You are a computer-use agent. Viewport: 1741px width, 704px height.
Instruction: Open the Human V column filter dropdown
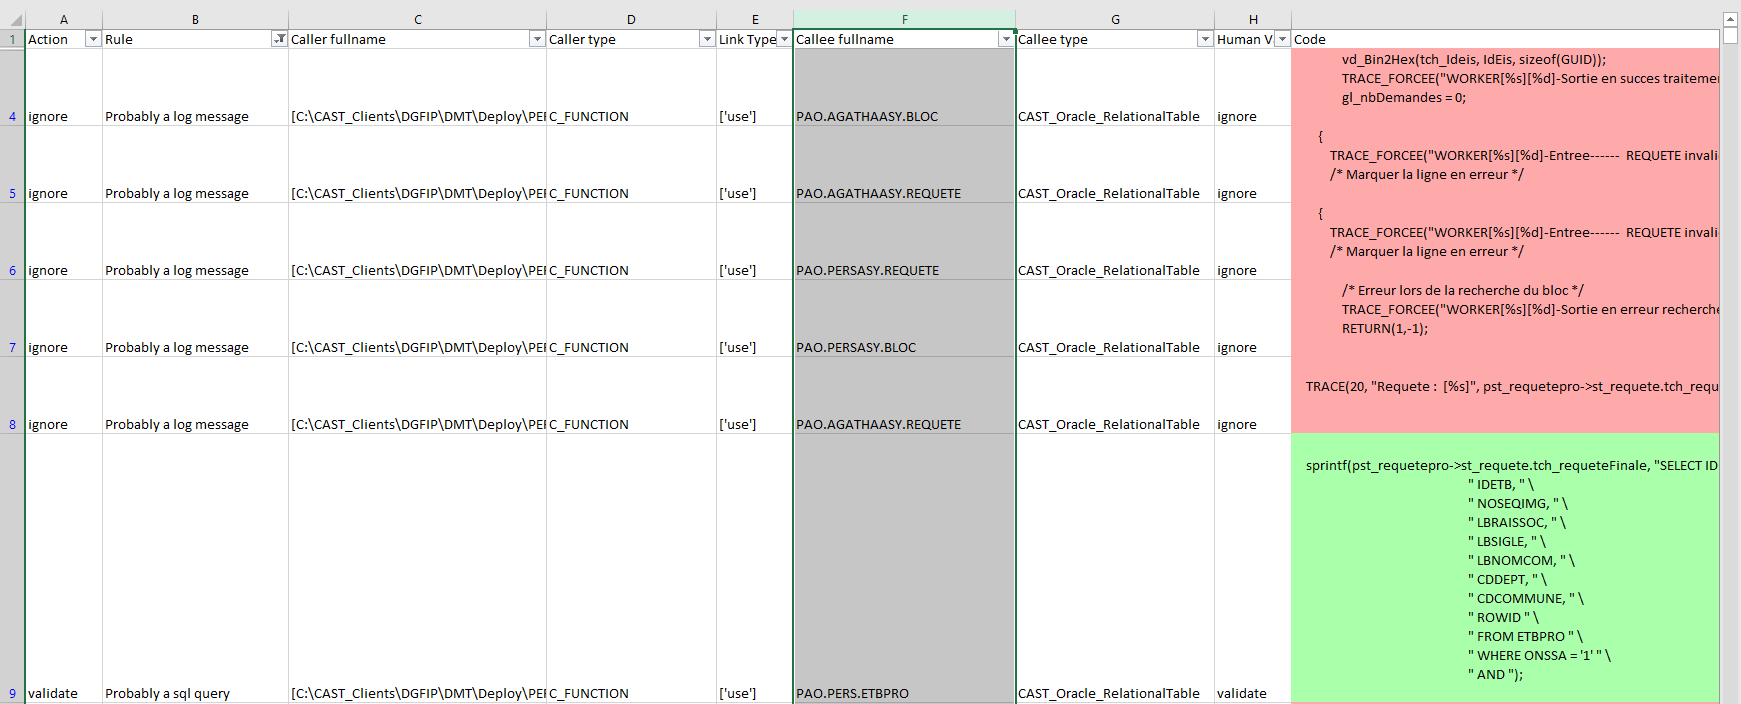(x=1282, y=39)
